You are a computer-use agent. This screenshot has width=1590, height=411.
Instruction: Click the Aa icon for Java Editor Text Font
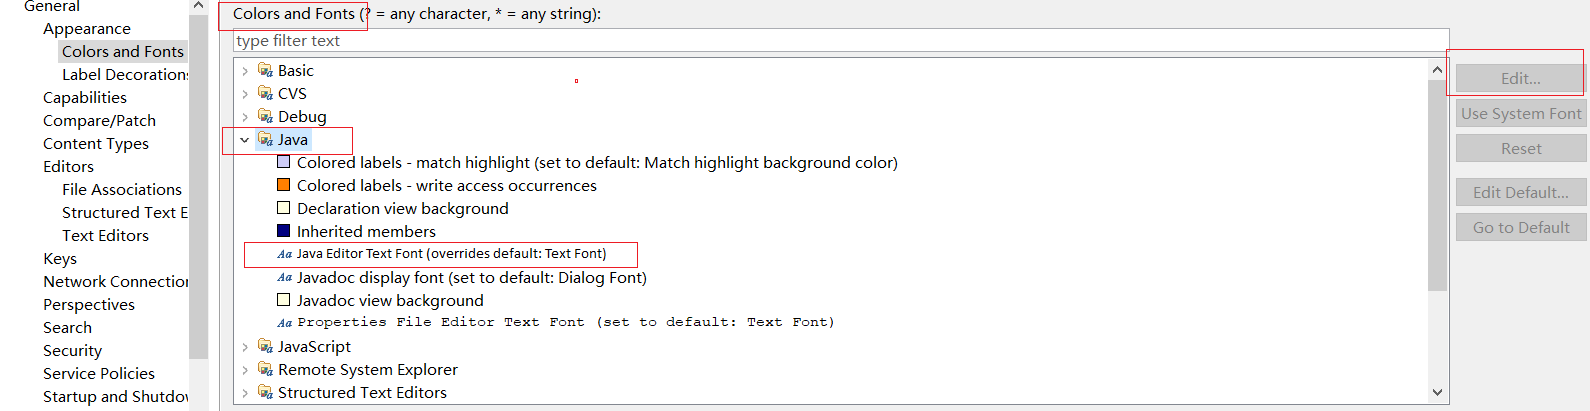284,254
